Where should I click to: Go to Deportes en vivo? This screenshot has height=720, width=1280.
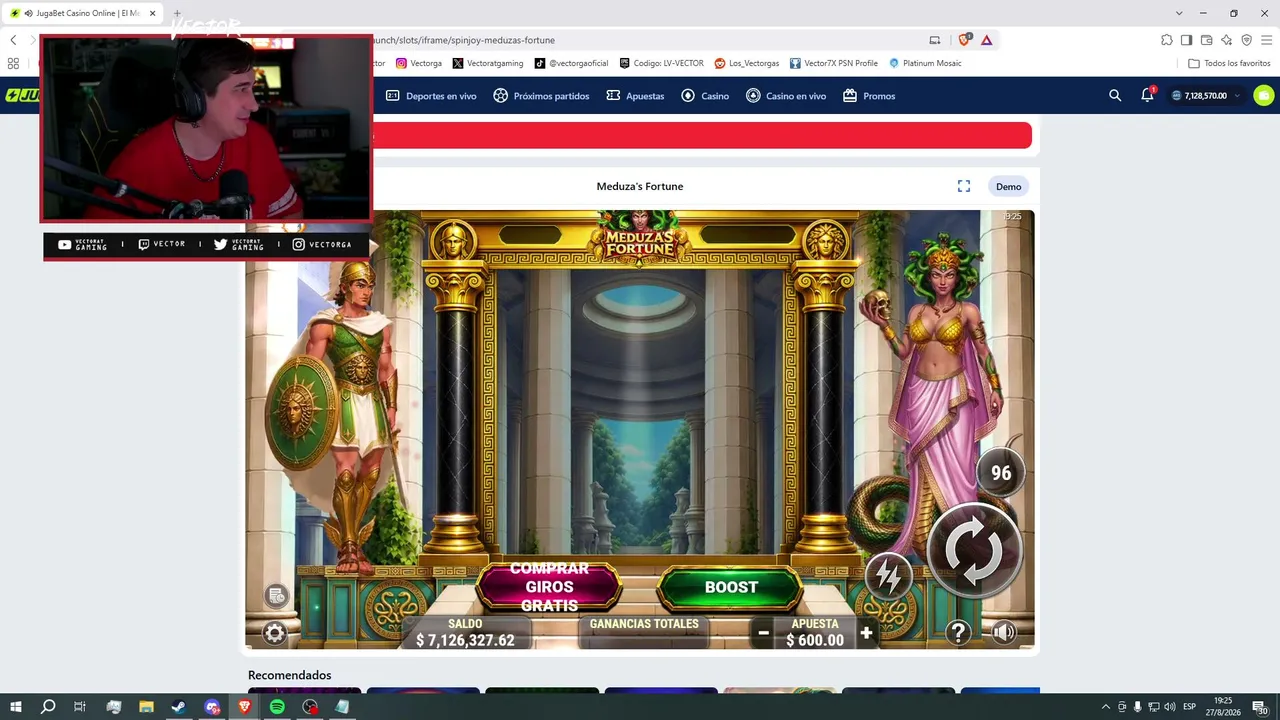tap(431, 96)
